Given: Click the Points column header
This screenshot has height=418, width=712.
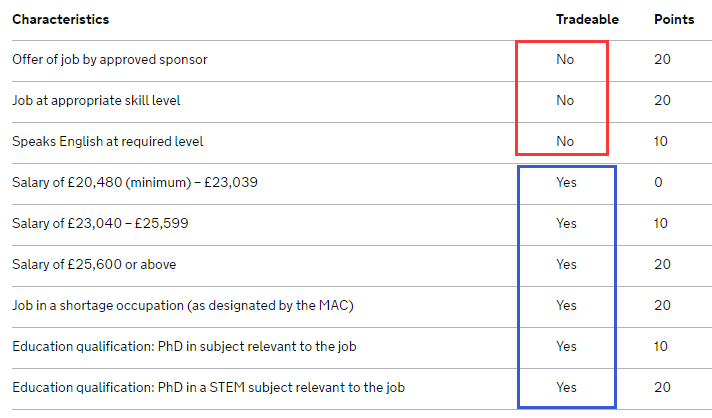Looking at the screenshot, I should (x=674, y=20).
